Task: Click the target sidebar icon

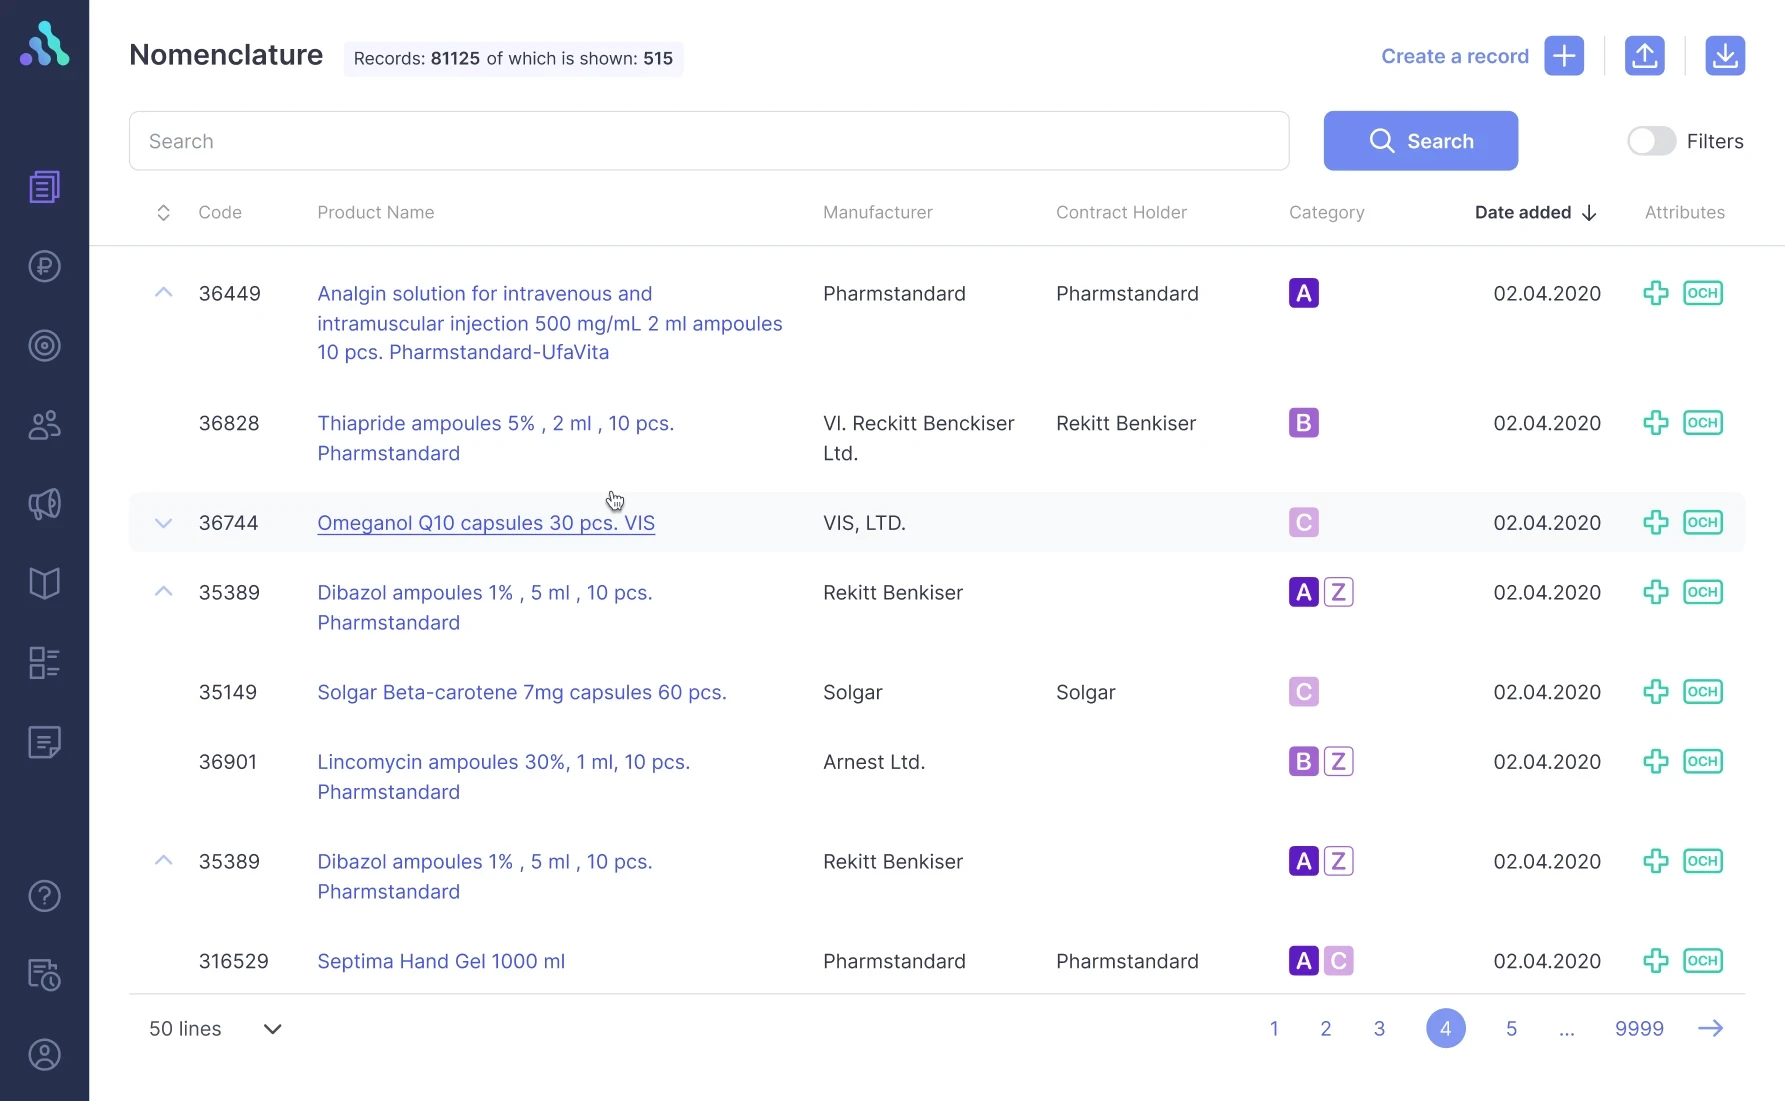Action: pos(44,346)
